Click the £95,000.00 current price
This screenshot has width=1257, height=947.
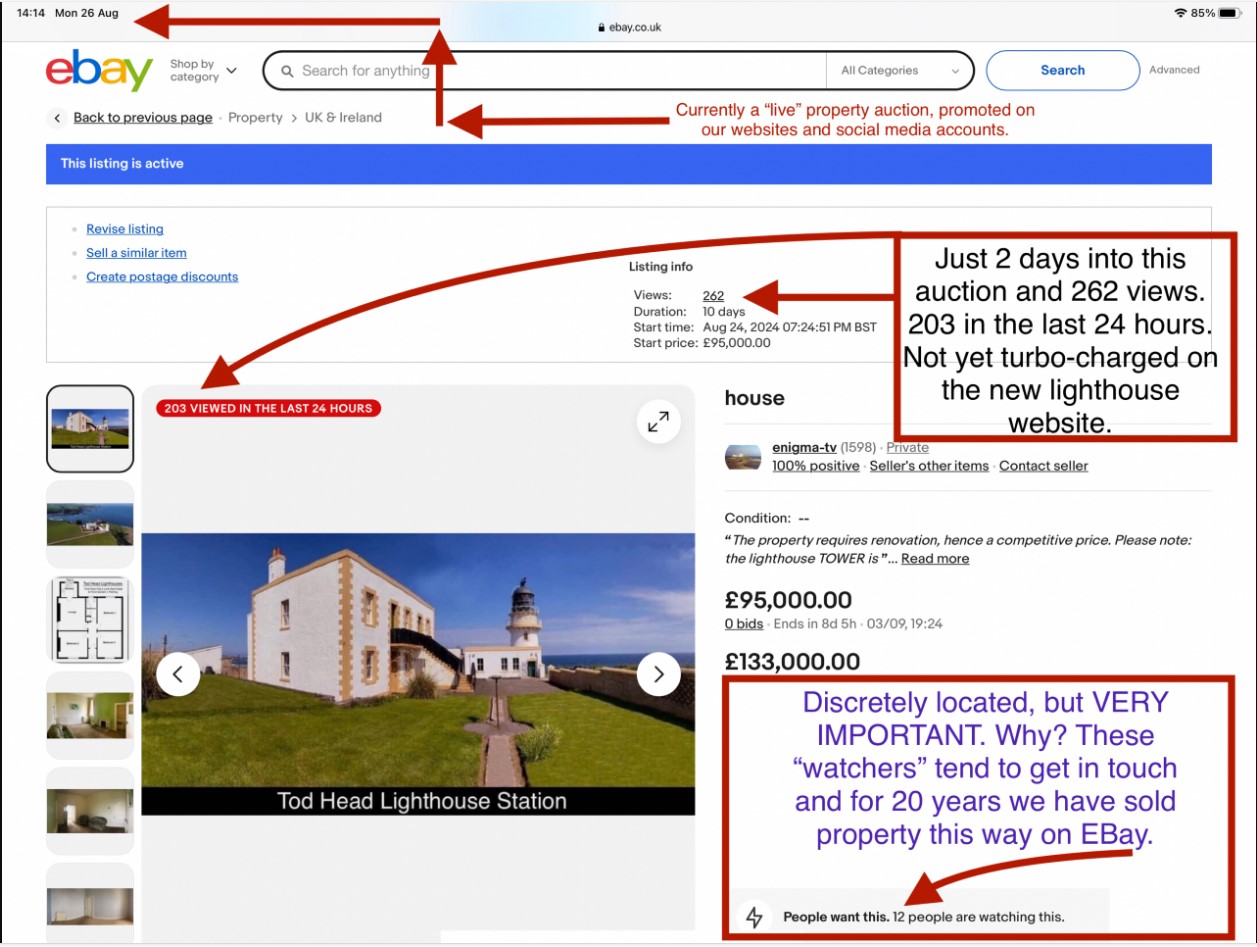point(788,601)
